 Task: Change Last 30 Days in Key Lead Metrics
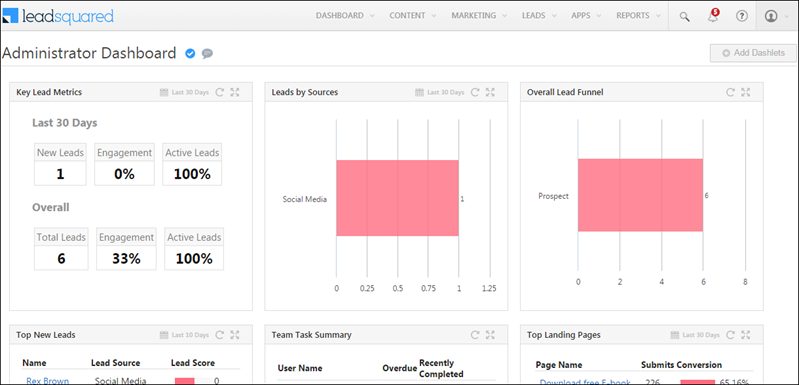190,93
